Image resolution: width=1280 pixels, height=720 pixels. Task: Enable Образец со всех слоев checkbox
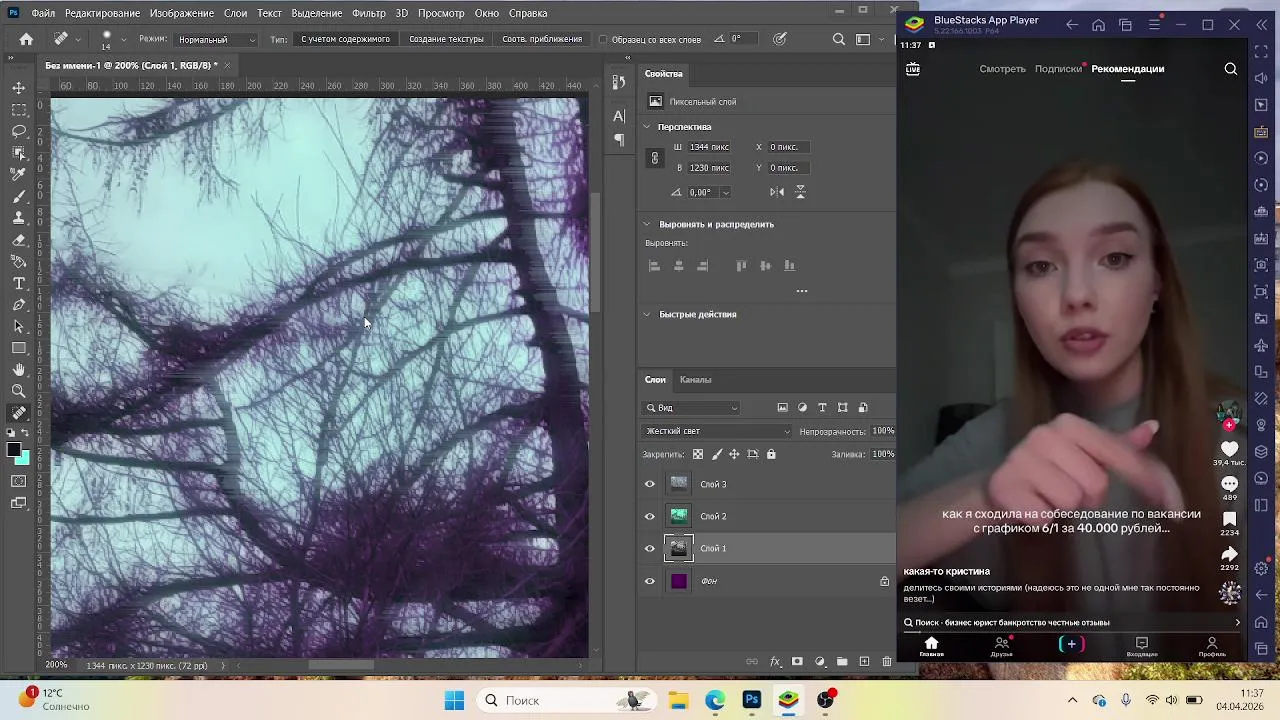point(603,39)
